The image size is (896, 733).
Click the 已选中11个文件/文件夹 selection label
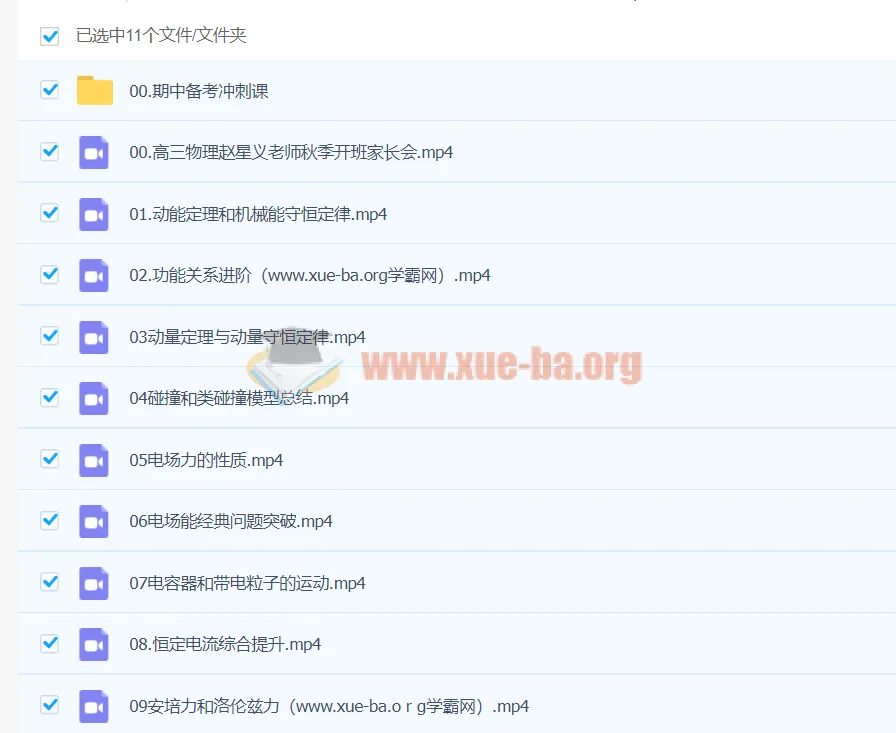point(161,36)
